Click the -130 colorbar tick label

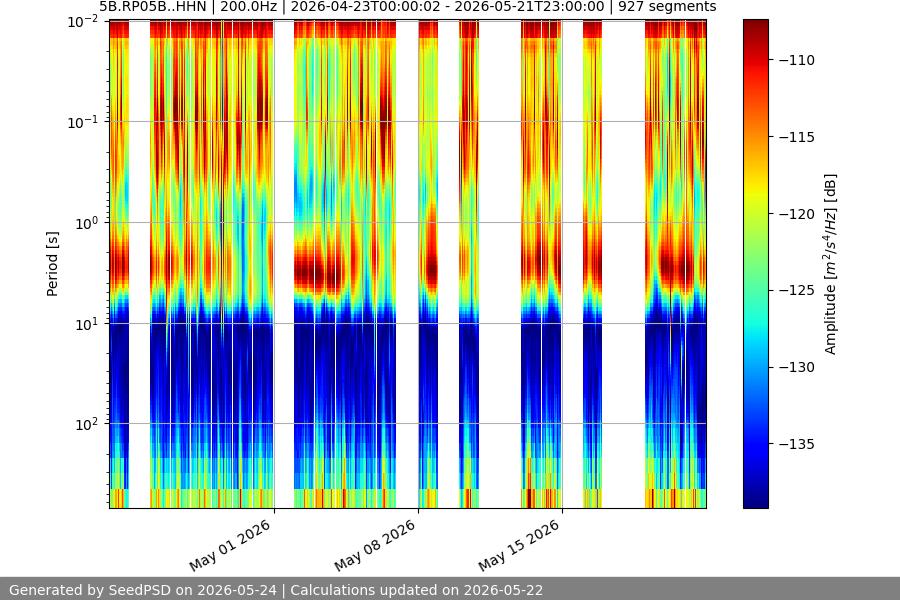(x=797, y=367)
